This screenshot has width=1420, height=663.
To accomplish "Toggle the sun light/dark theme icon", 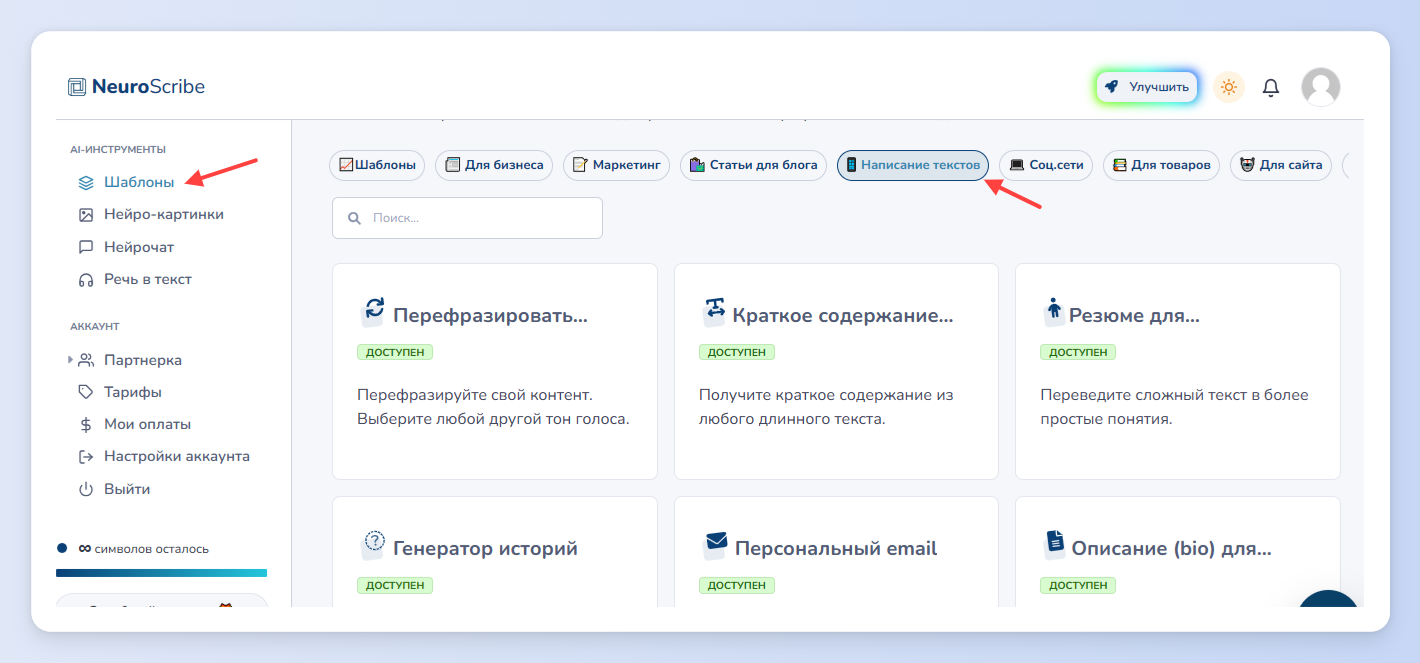I will click(1229, 87).
